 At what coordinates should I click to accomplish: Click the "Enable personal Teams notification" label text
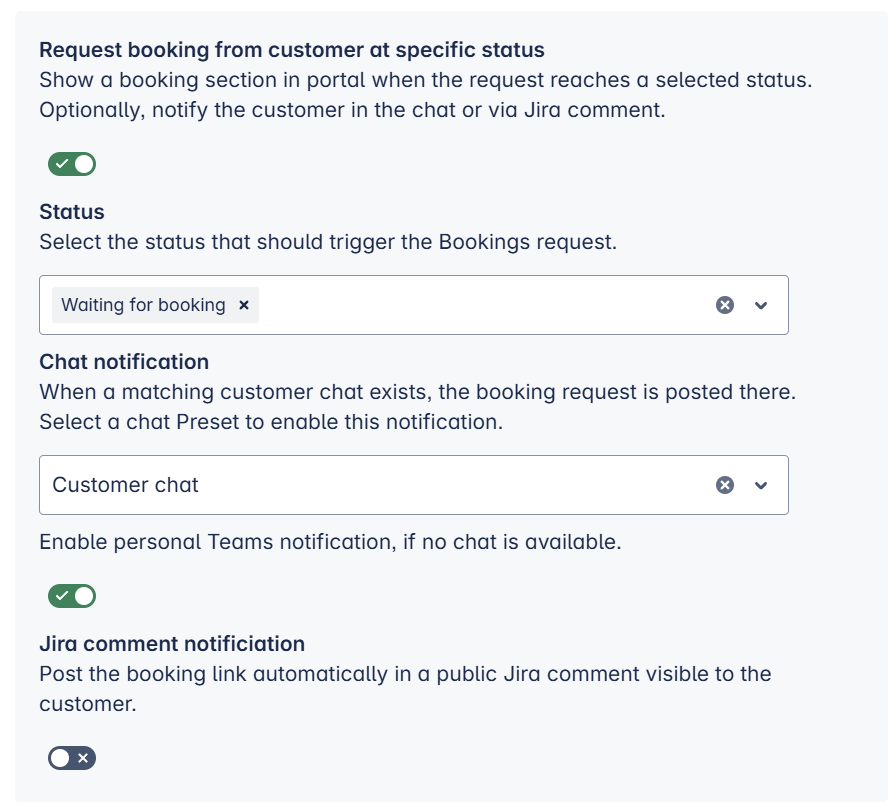tap(330, 543)
